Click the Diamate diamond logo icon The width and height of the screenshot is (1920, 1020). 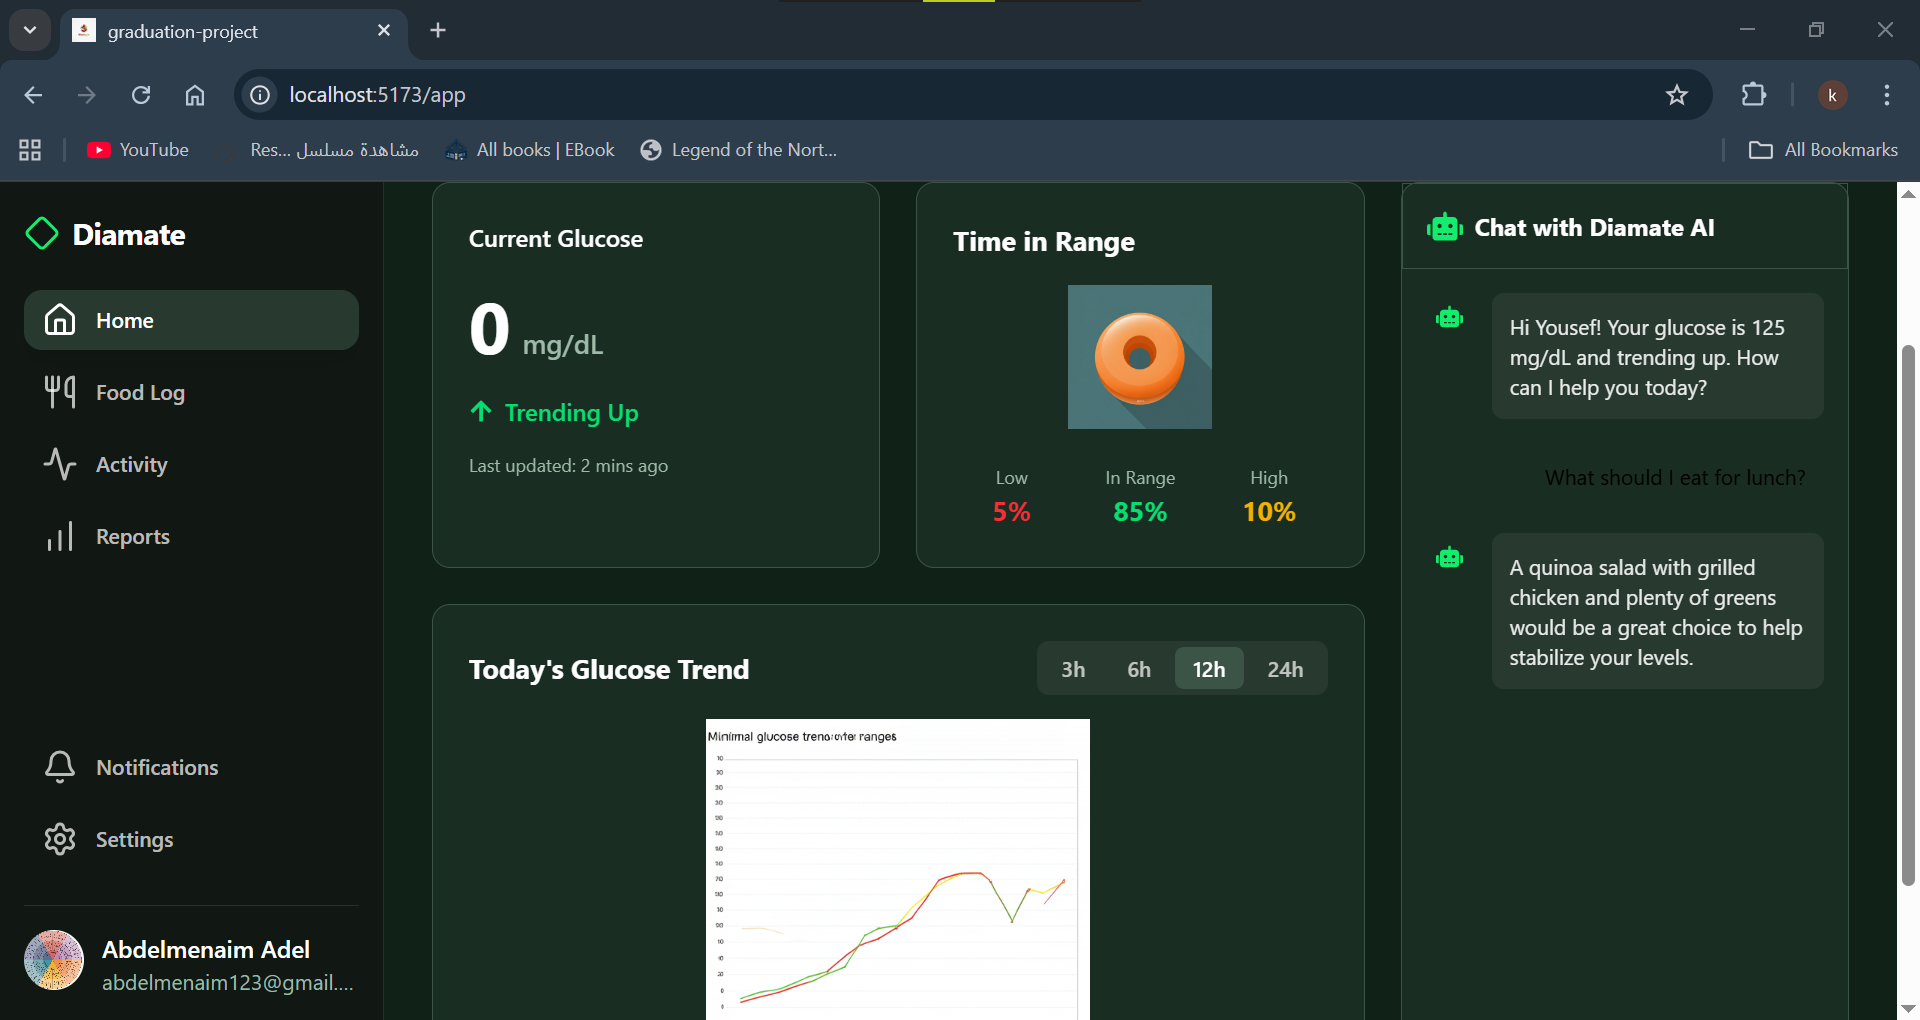pos(42,234)
